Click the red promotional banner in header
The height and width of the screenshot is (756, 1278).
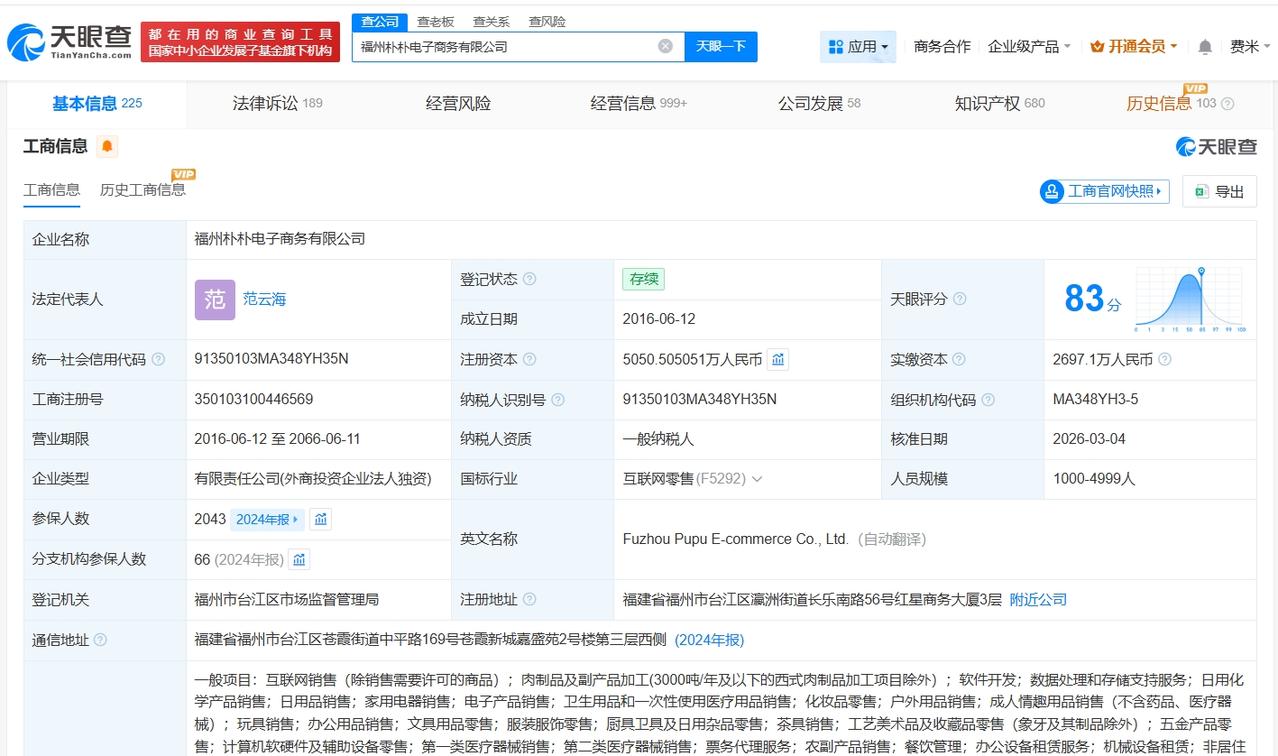click(240, 42)
